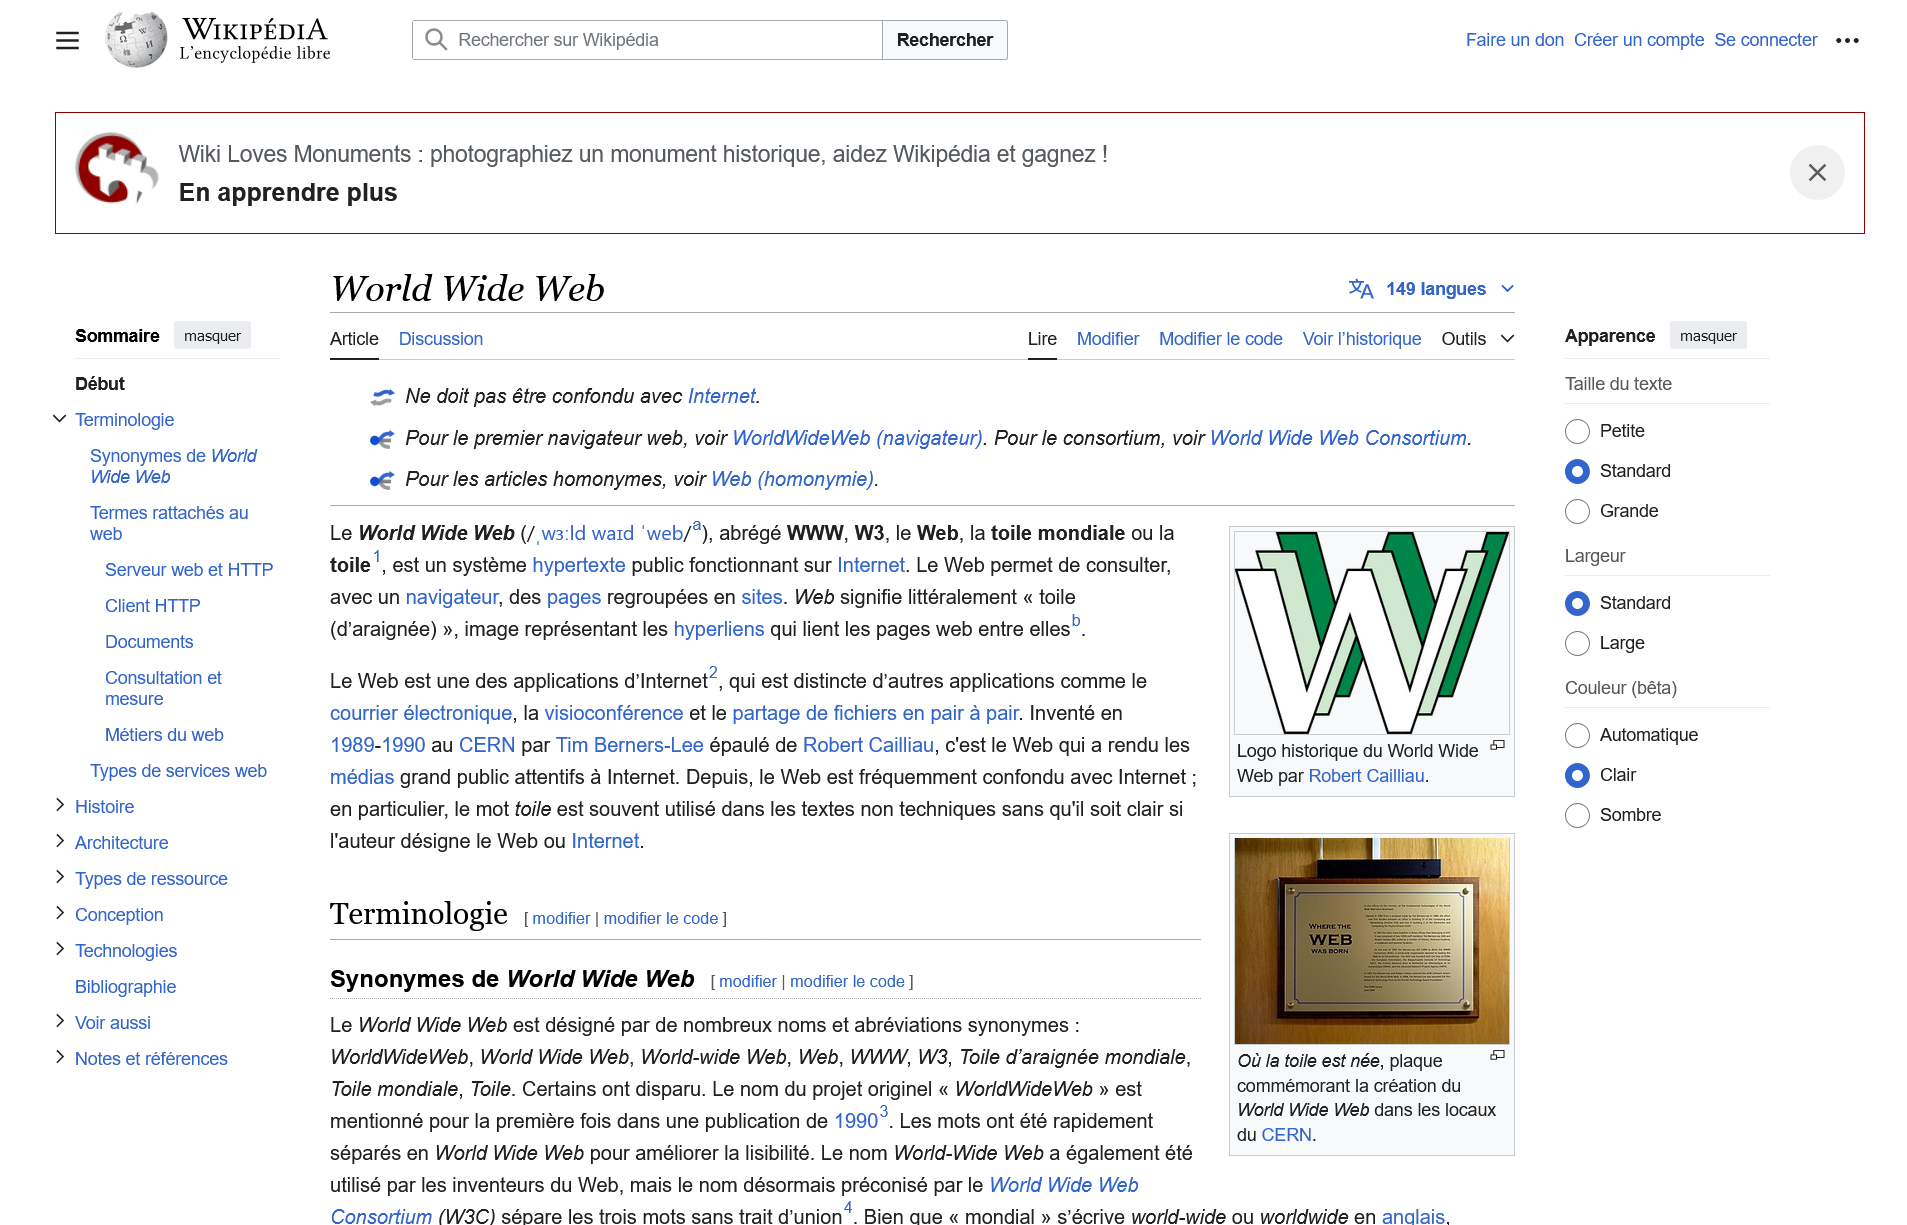Select the Petite text size option
This screenshot has height=1225, width=1907.
point(1577,431)
